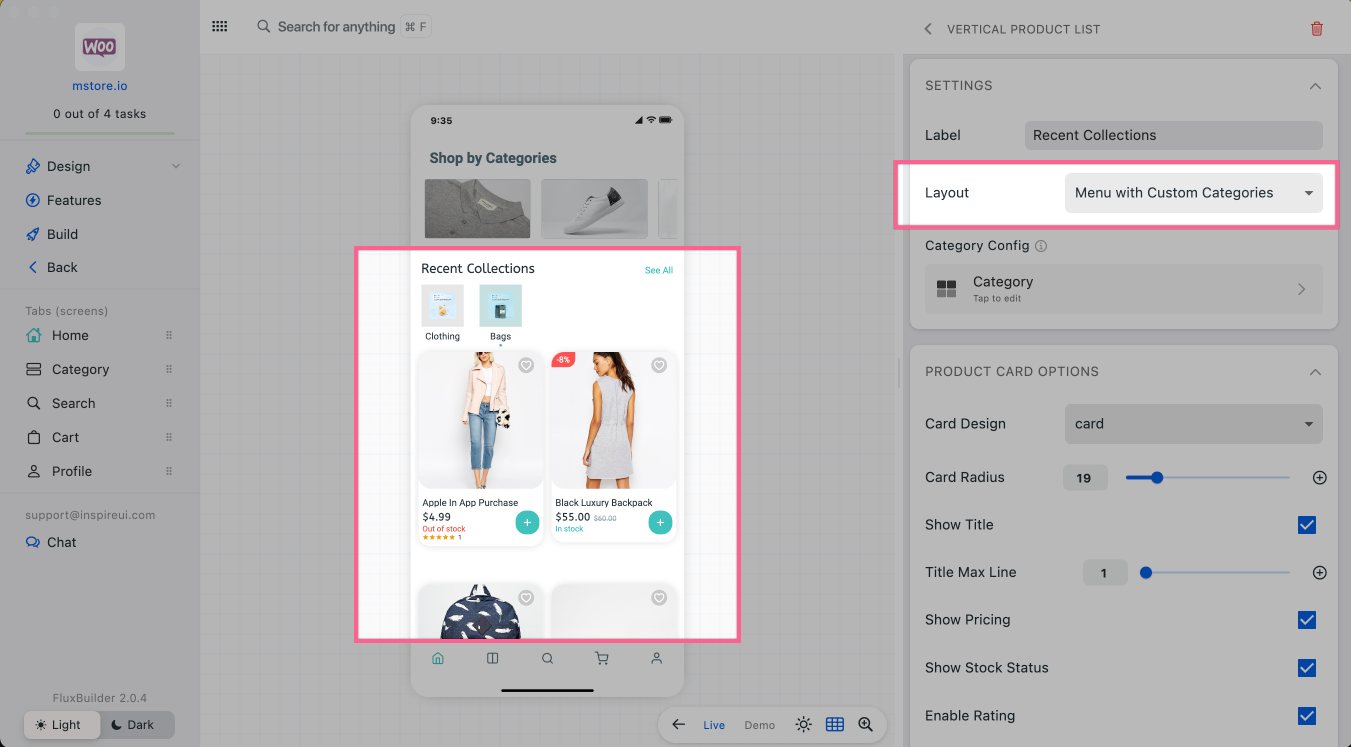The height and width of the screenshot is (747, 1351).
Task: Click the brightness sun icon in bottom toolbar
Action: pyautogui.click(x=804, y=725)
